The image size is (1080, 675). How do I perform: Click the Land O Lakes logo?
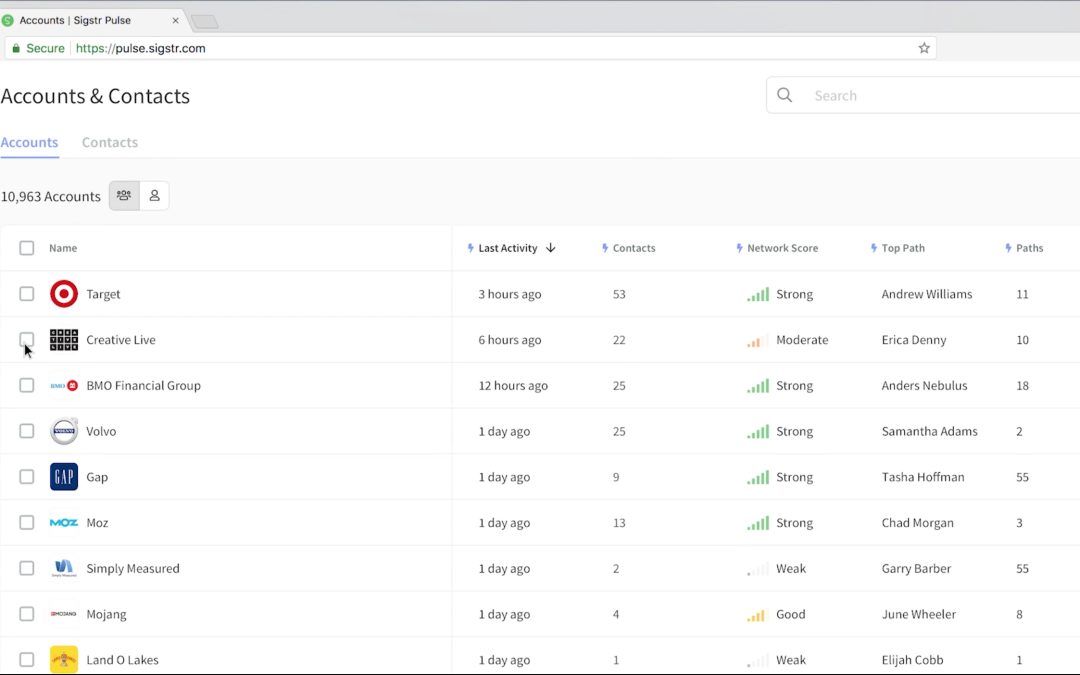click(x=64, y=660)
